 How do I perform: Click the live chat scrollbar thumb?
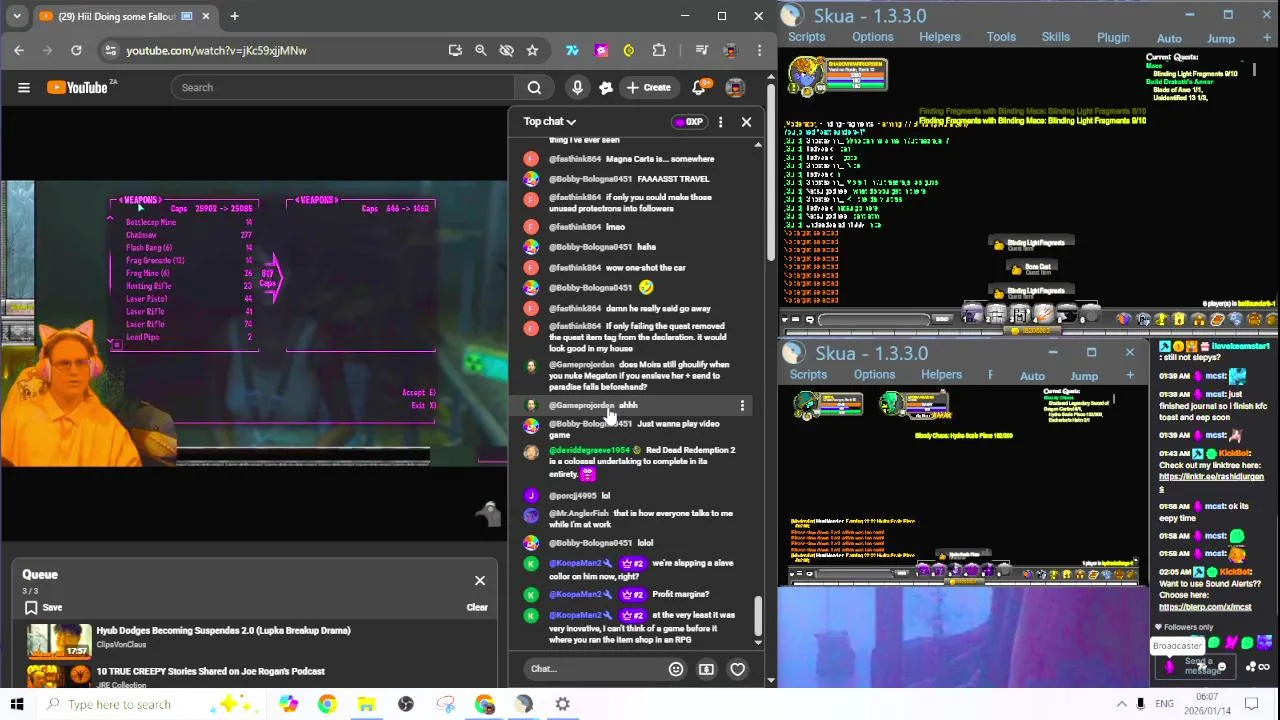758,616
